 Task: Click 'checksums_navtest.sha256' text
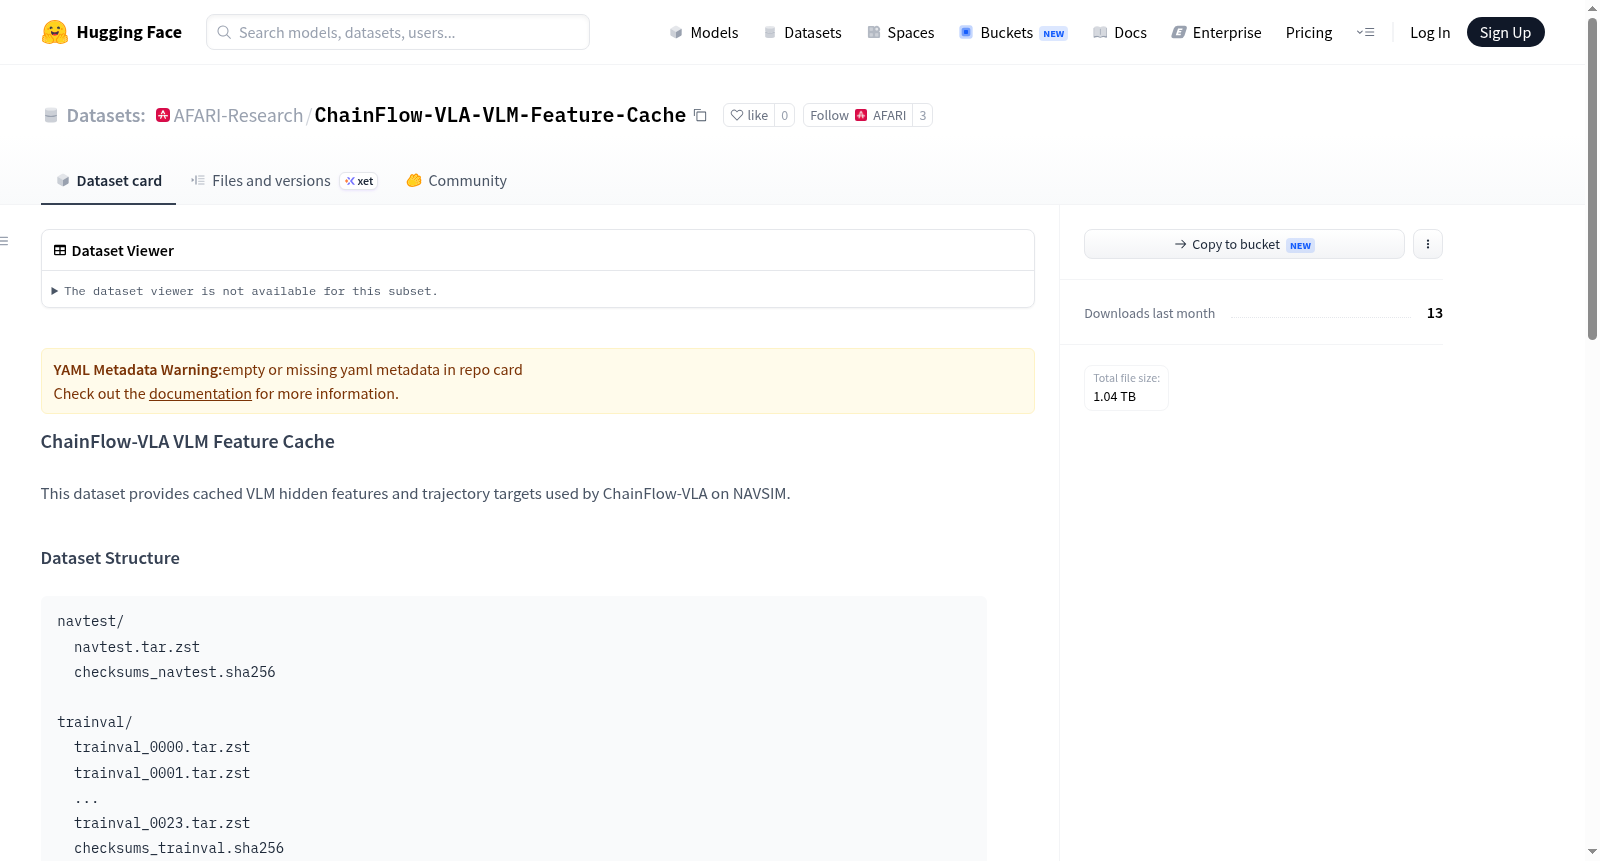click(x=175, y=672)
